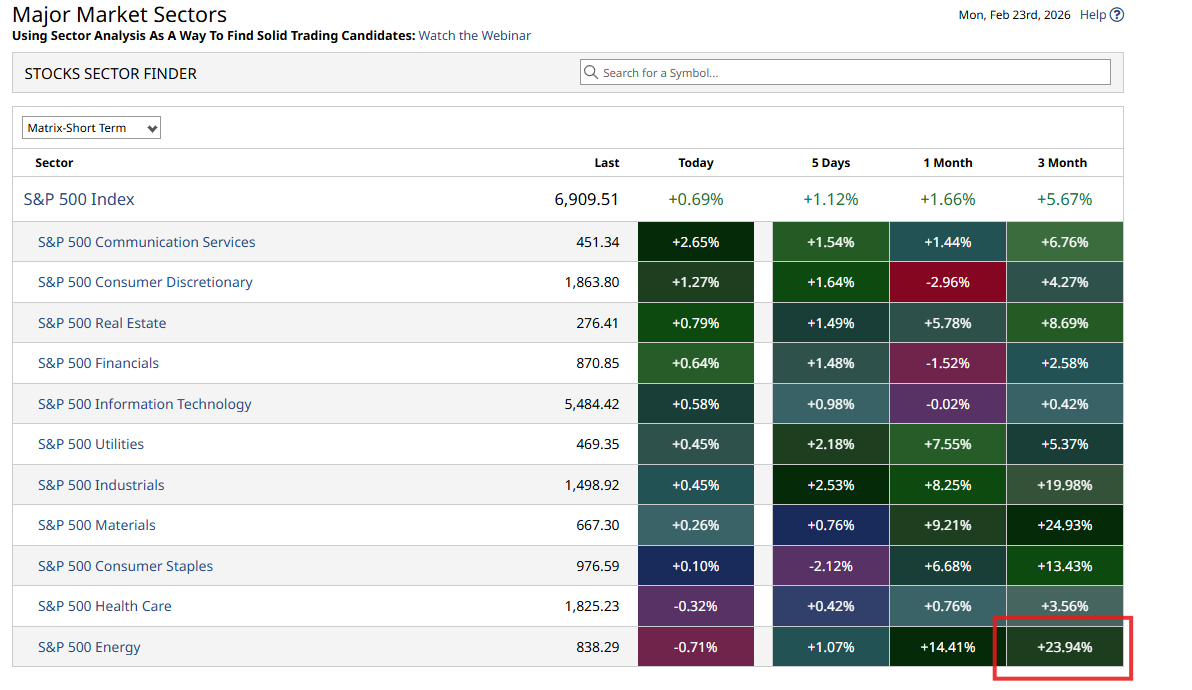The height and width of the screenshot is (690, 1192).
Task: Open the Watch the Webinar link
Action: [474, 36]
